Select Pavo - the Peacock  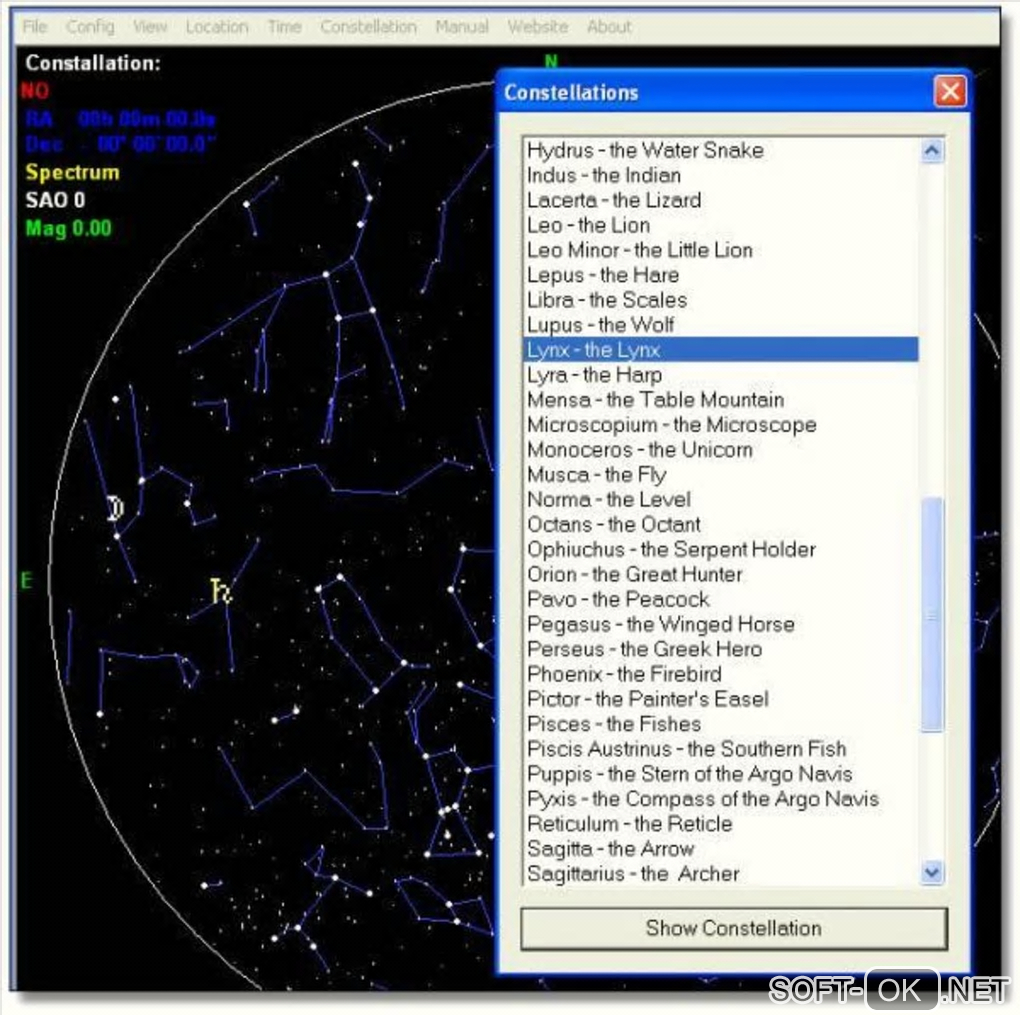point(720,599)
